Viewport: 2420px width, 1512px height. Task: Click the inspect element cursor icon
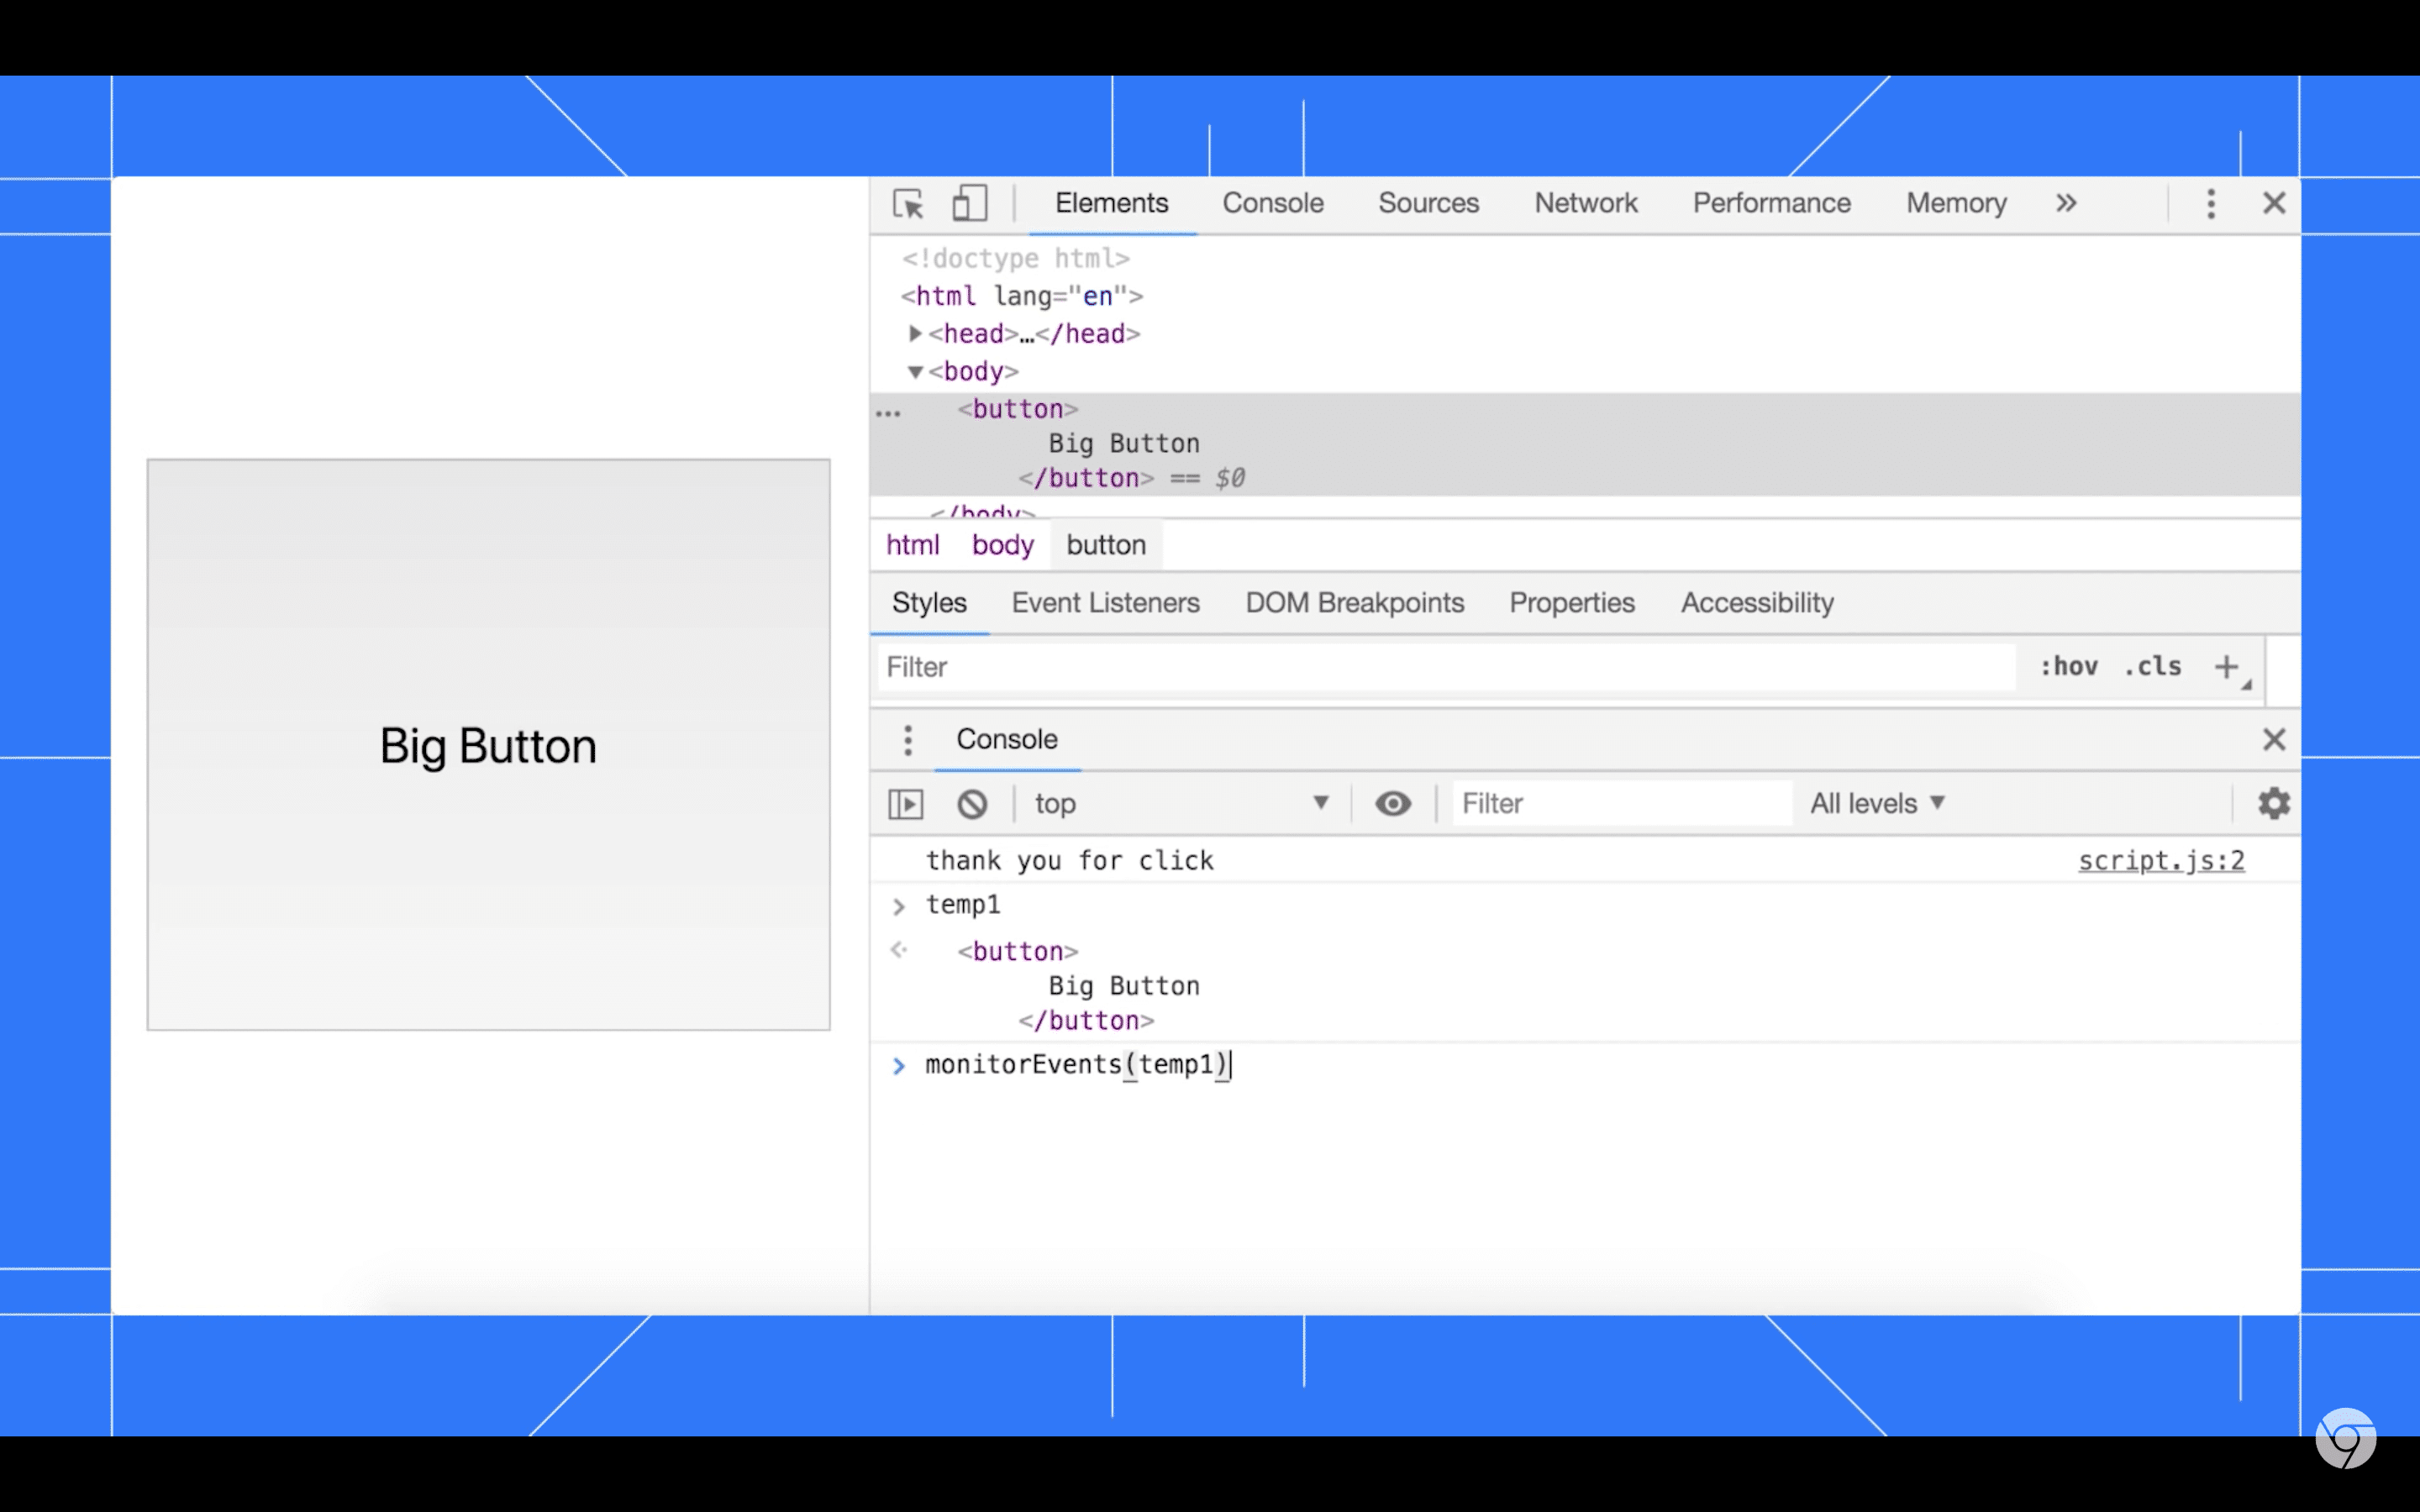pyautogui.click(x=907, y=202)
